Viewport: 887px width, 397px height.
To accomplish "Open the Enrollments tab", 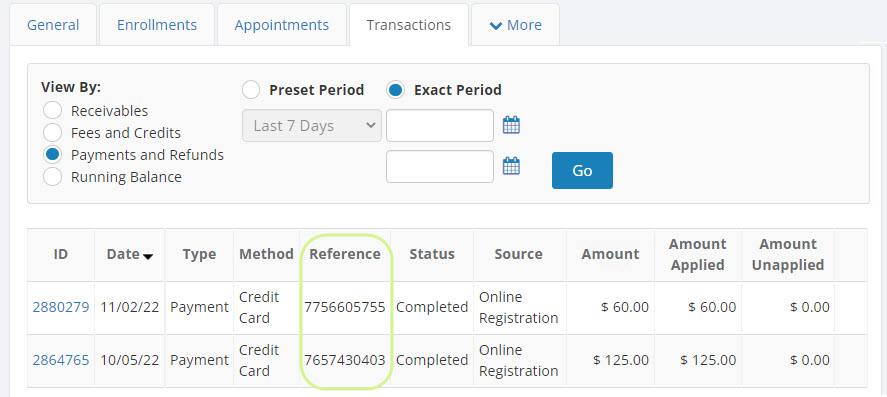I will point(157,25).
